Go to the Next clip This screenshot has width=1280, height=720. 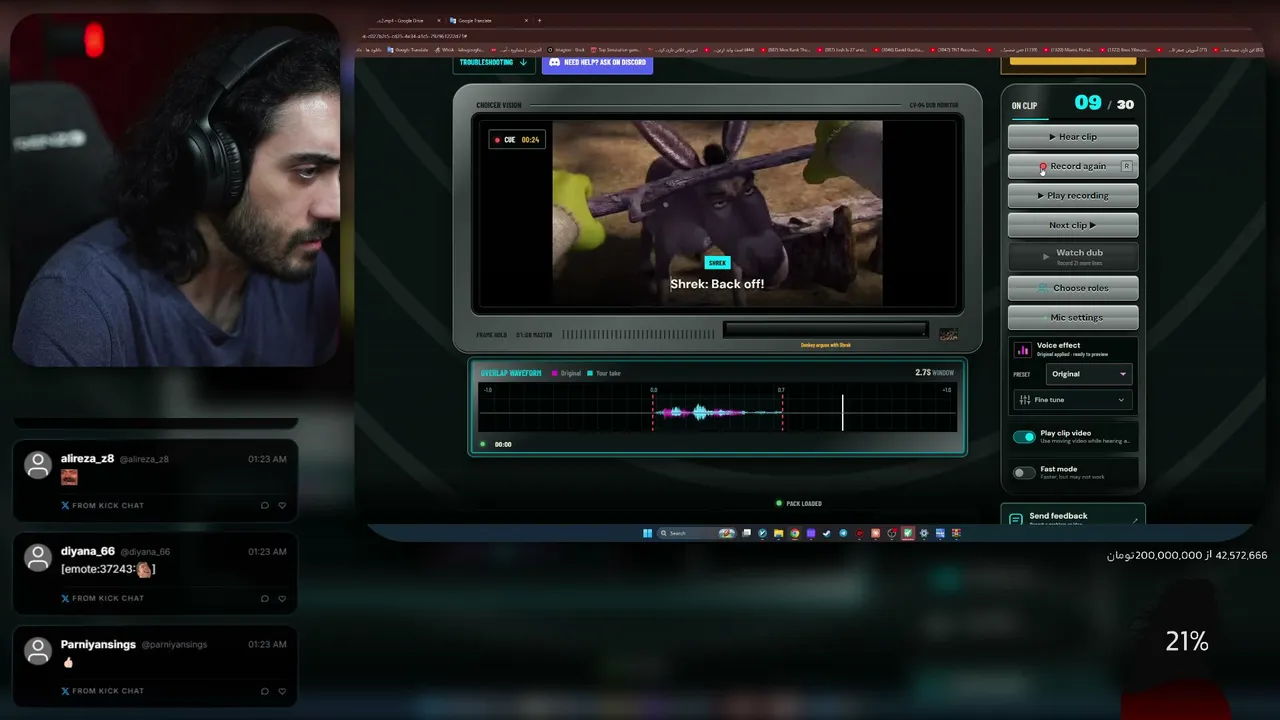(1073, 225)
